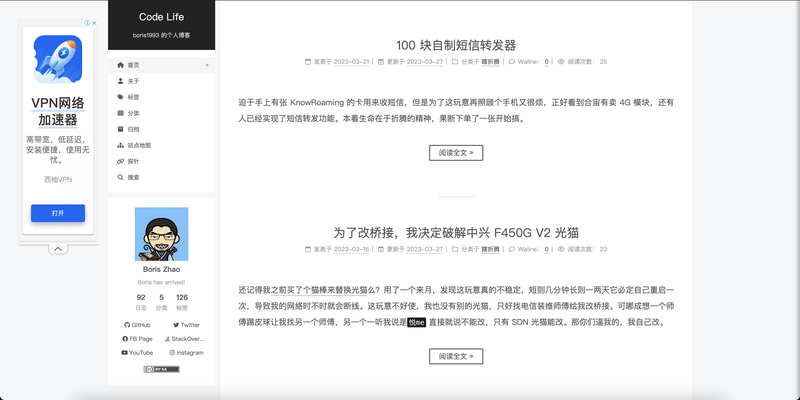Click the blue 打开 ad button
800x400 pixels.
click(58, 213)
